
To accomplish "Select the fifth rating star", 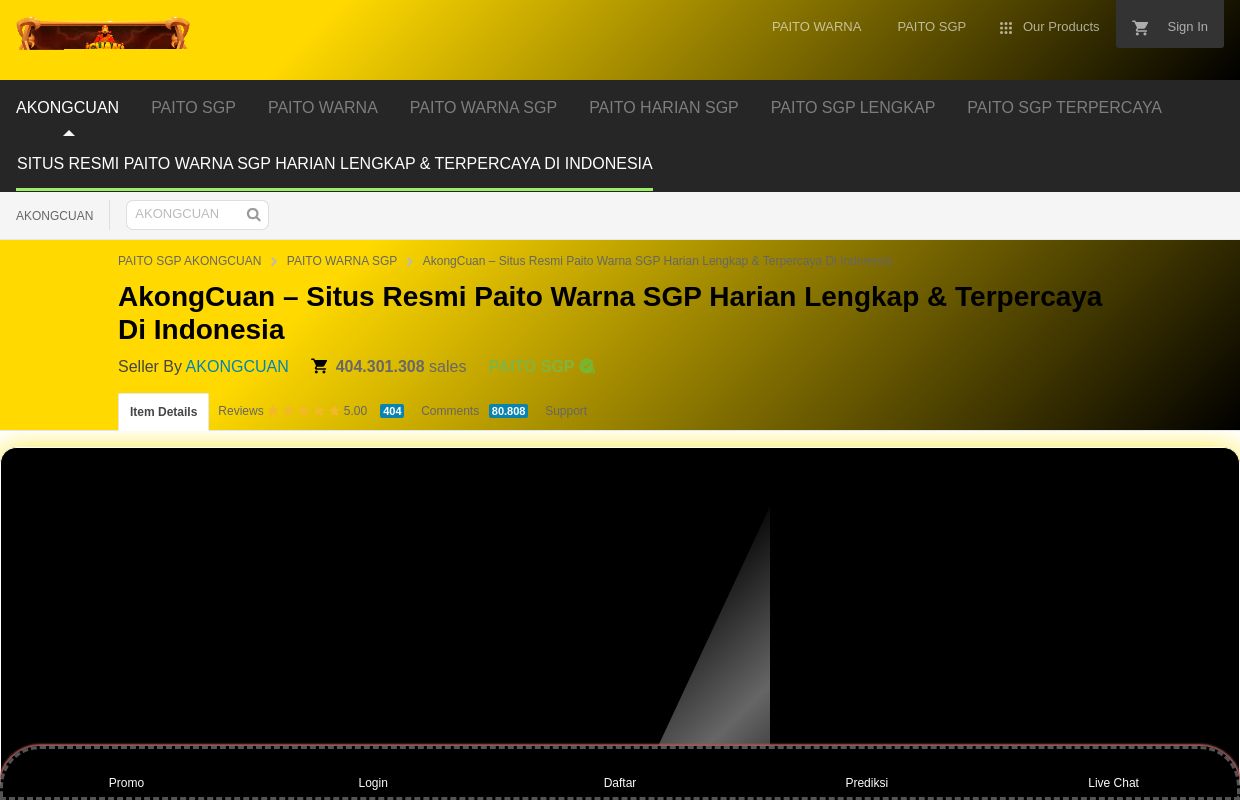I will click(334, 410).
